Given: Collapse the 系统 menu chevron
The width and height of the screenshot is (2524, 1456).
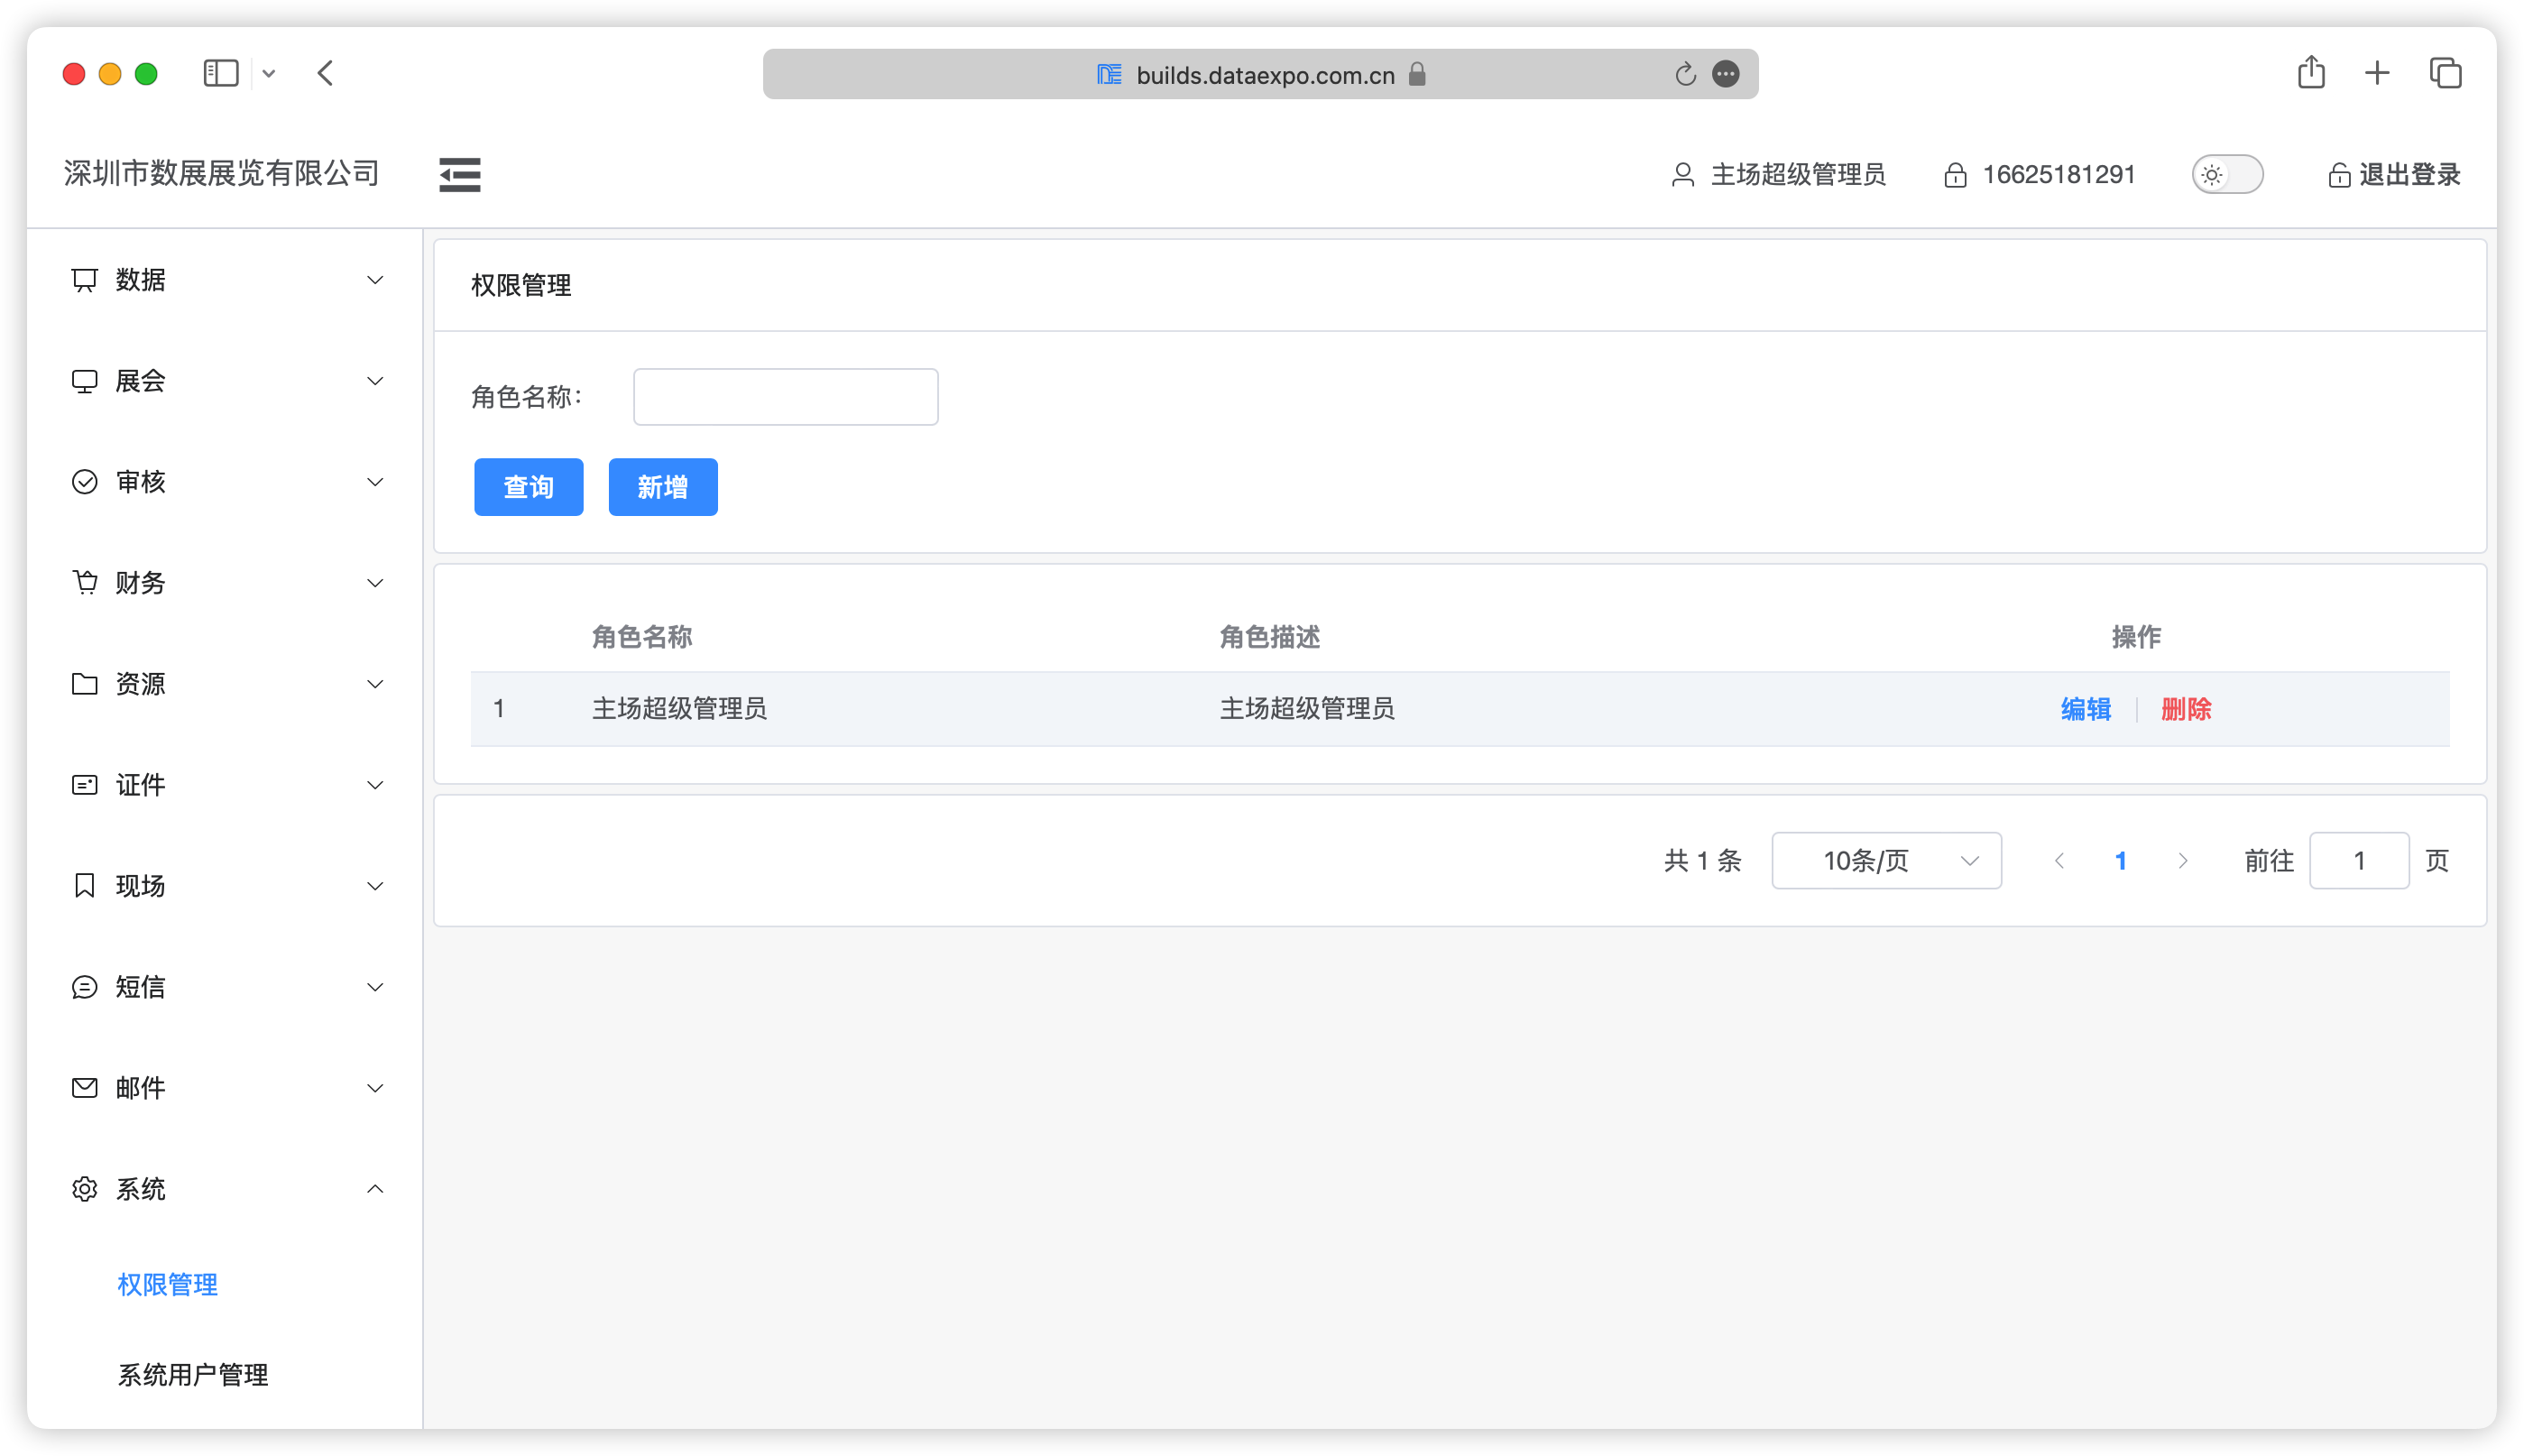Looking at the screenshot, I should (x=375, y=1189).
